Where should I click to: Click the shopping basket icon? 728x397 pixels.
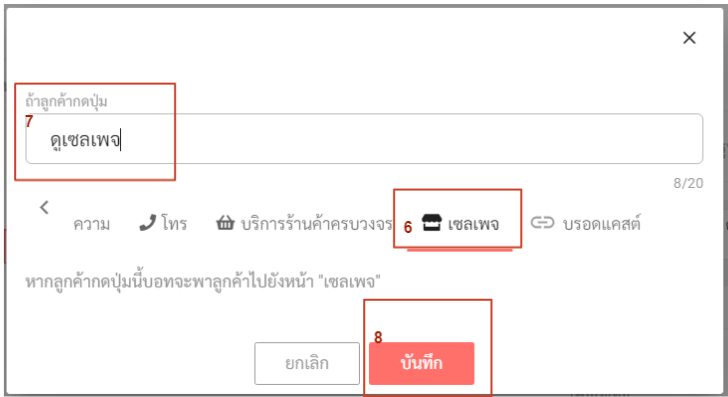225,223
